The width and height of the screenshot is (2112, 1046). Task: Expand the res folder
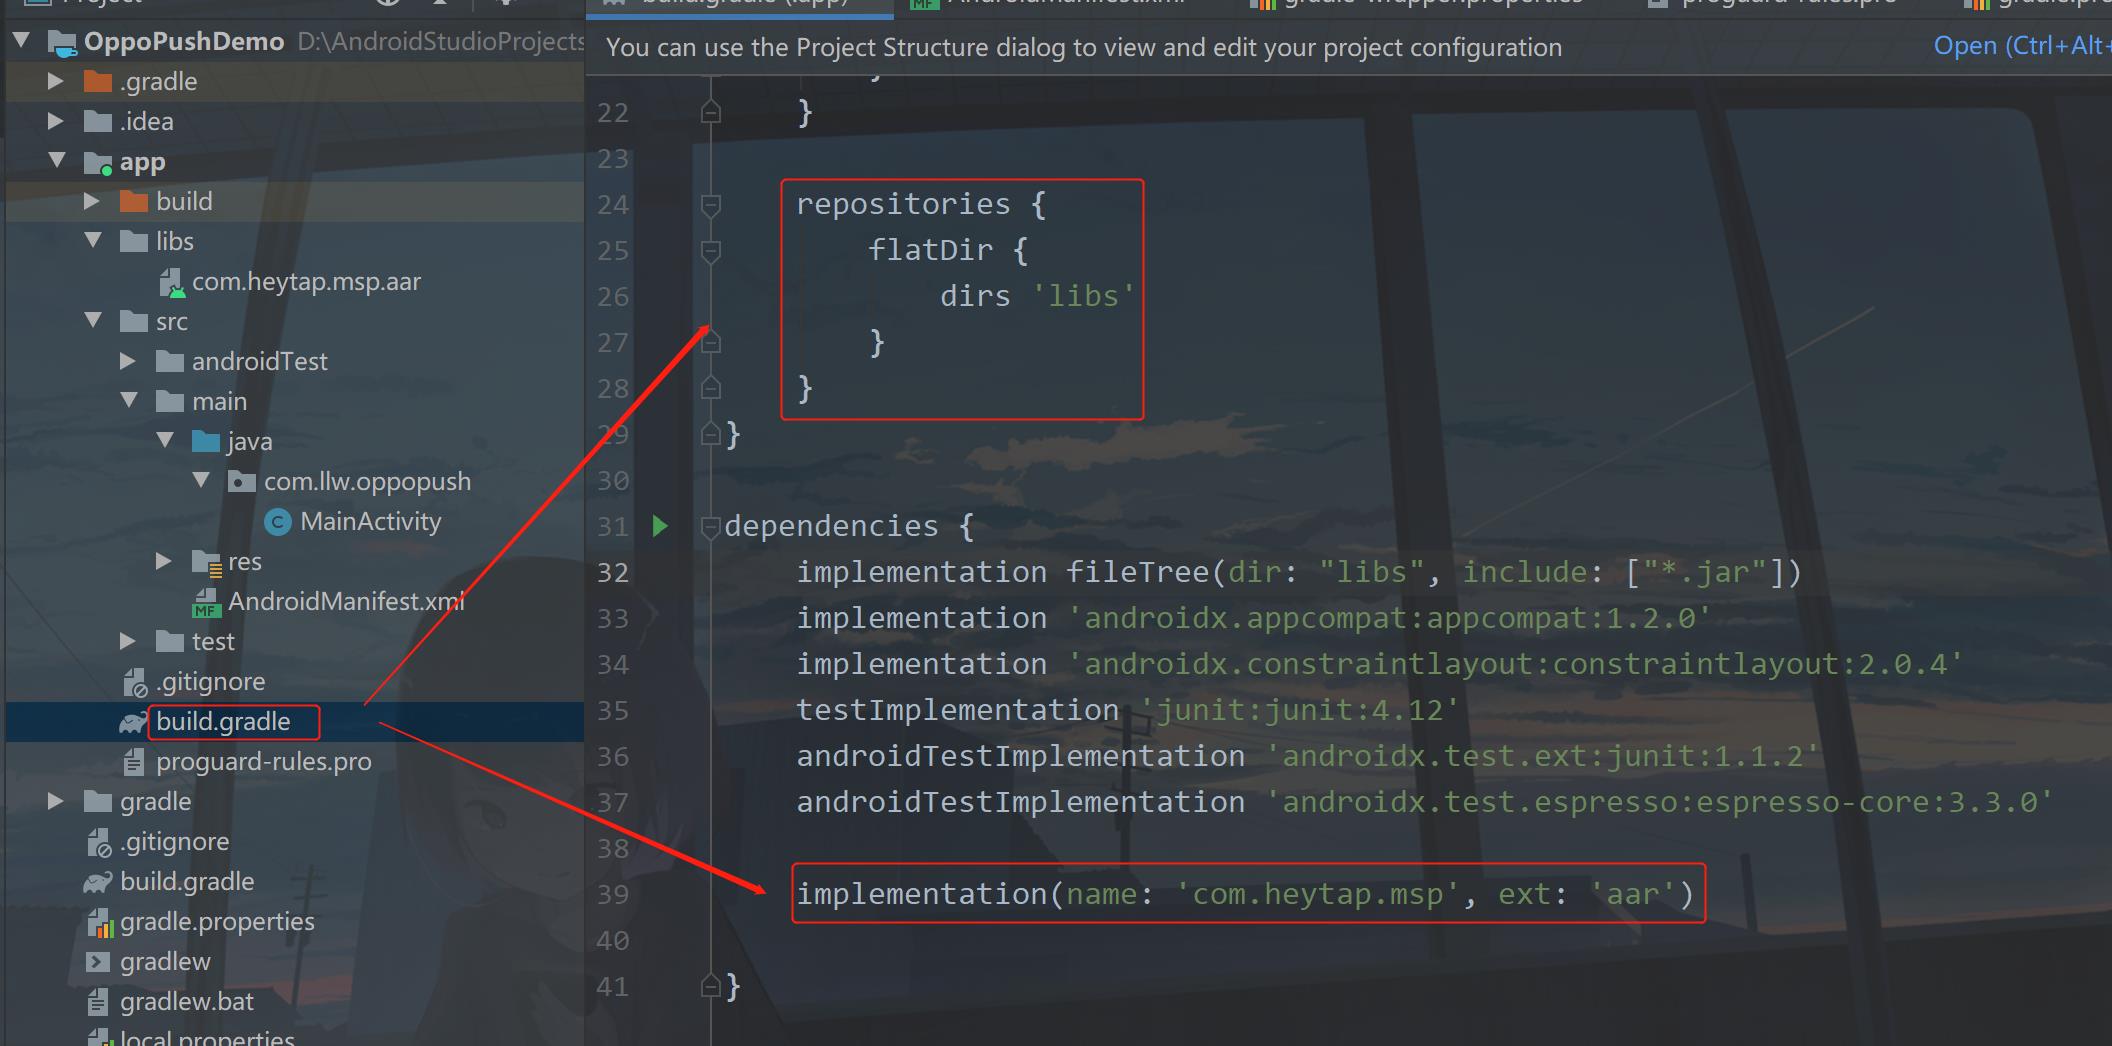(x=164, y=561)
